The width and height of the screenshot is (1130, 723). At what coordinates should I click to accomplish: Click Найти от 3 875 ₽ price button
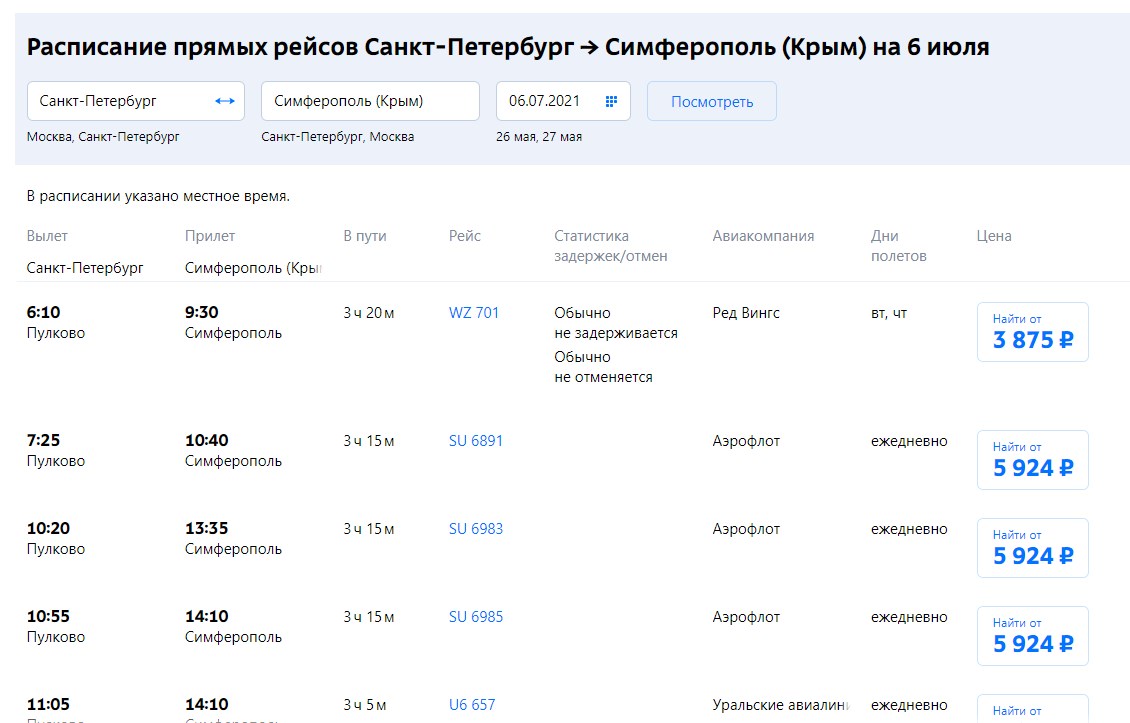pos(1032,332)
